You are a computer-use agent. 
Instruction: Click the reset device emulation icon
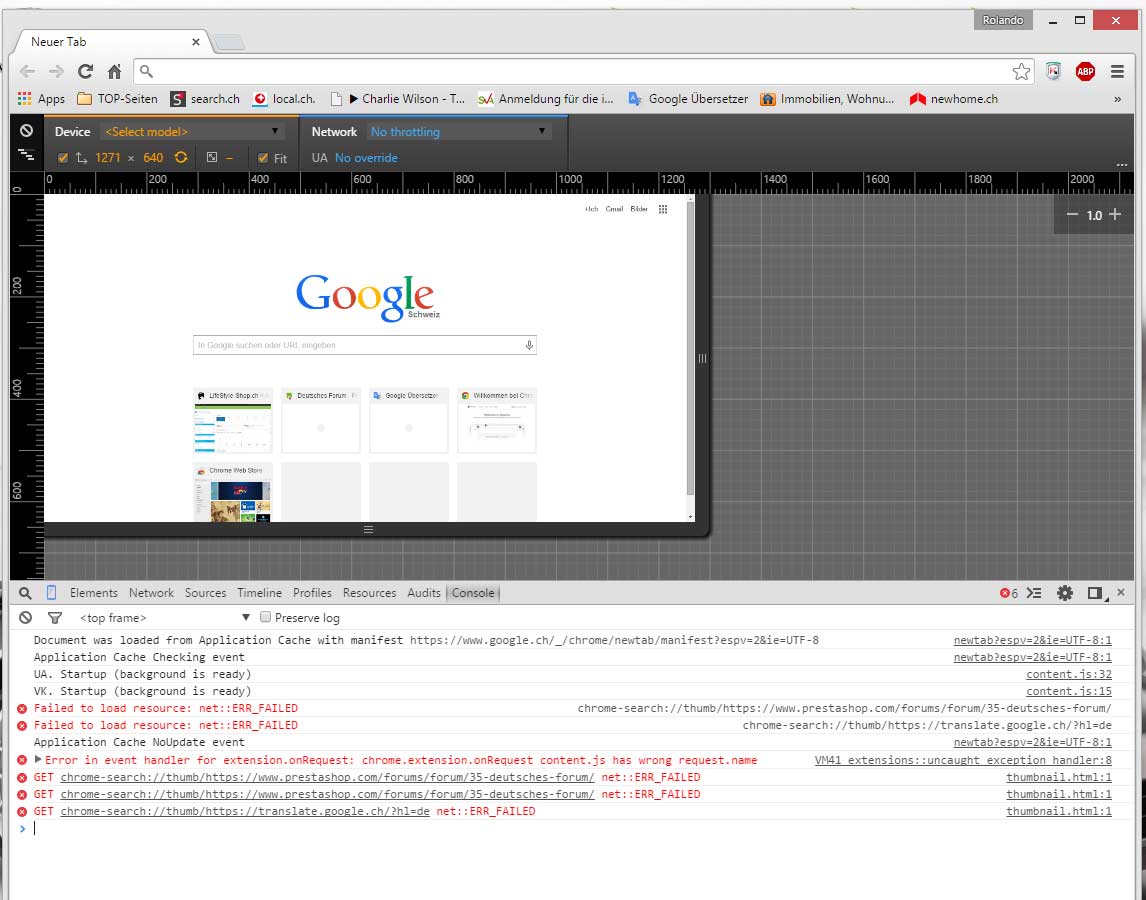(26, 131)
